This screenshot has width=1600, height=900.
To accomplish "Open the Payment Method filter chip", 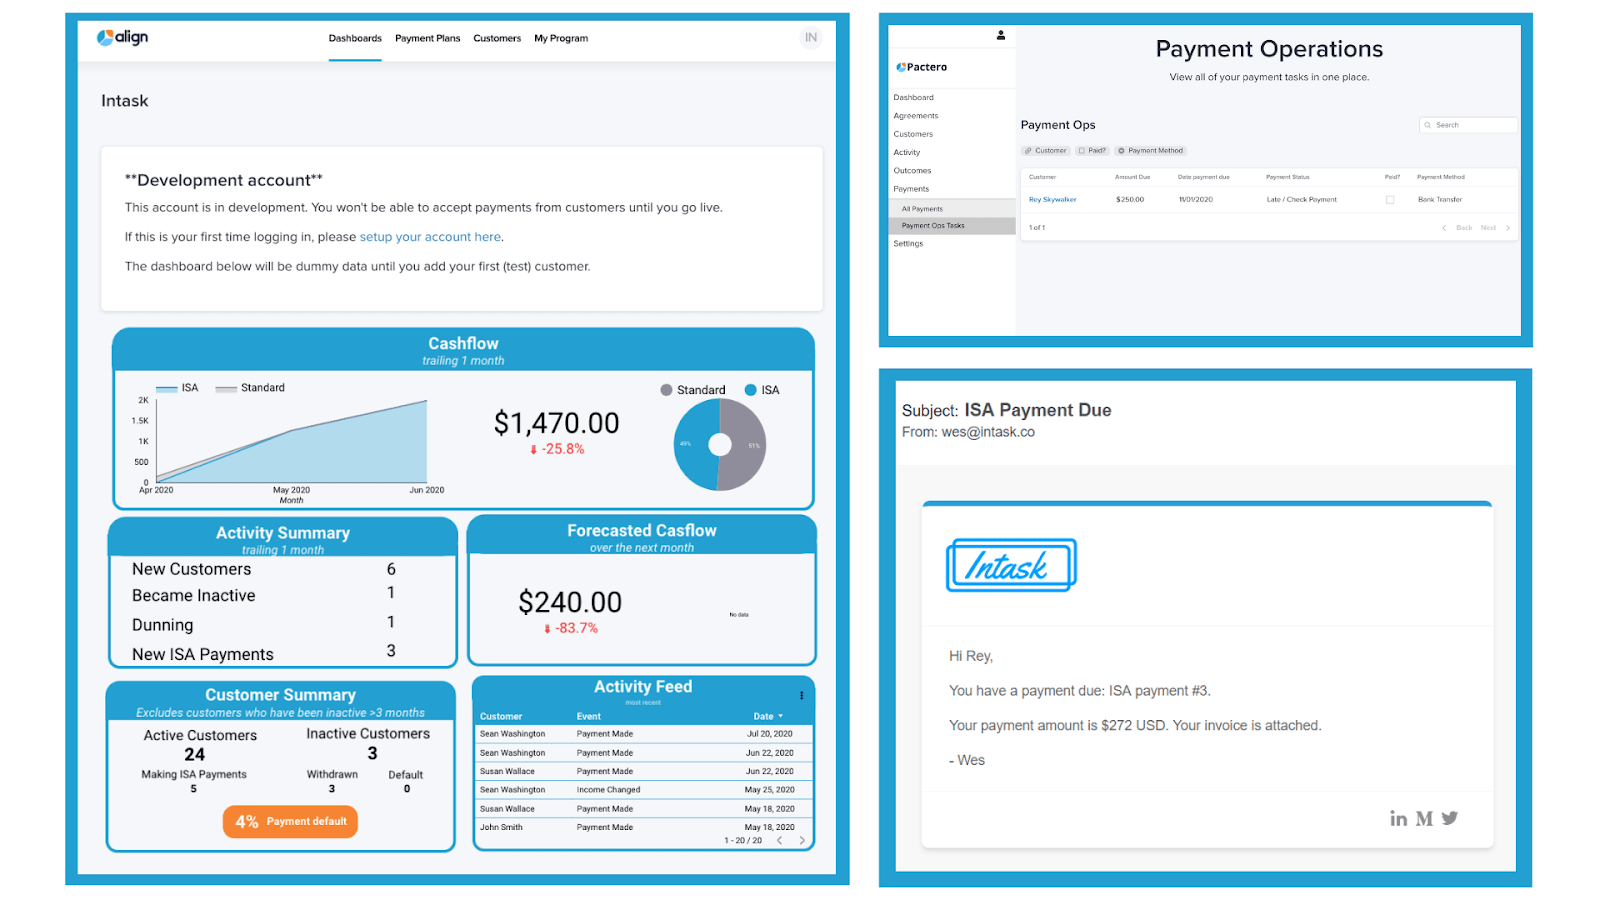I will [1150, 151].
